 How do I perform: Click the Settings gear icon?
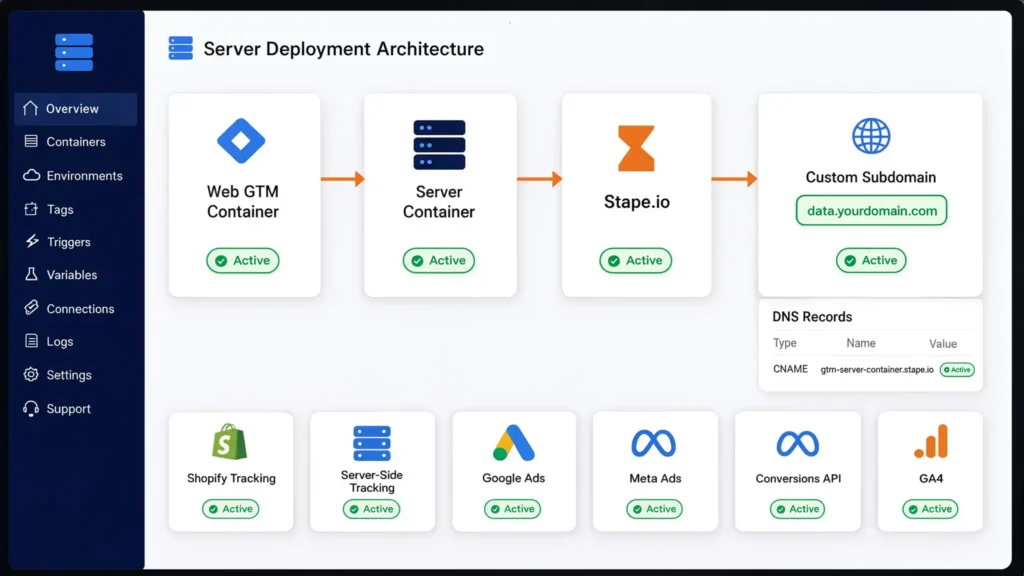[x=31, y=374]
